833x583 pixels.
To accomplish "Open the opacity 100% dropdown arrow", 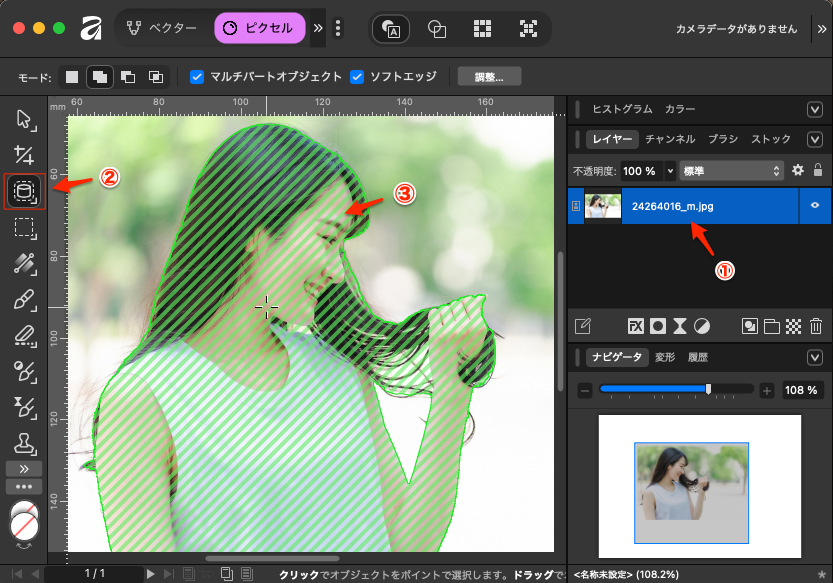I will (670, 170).
